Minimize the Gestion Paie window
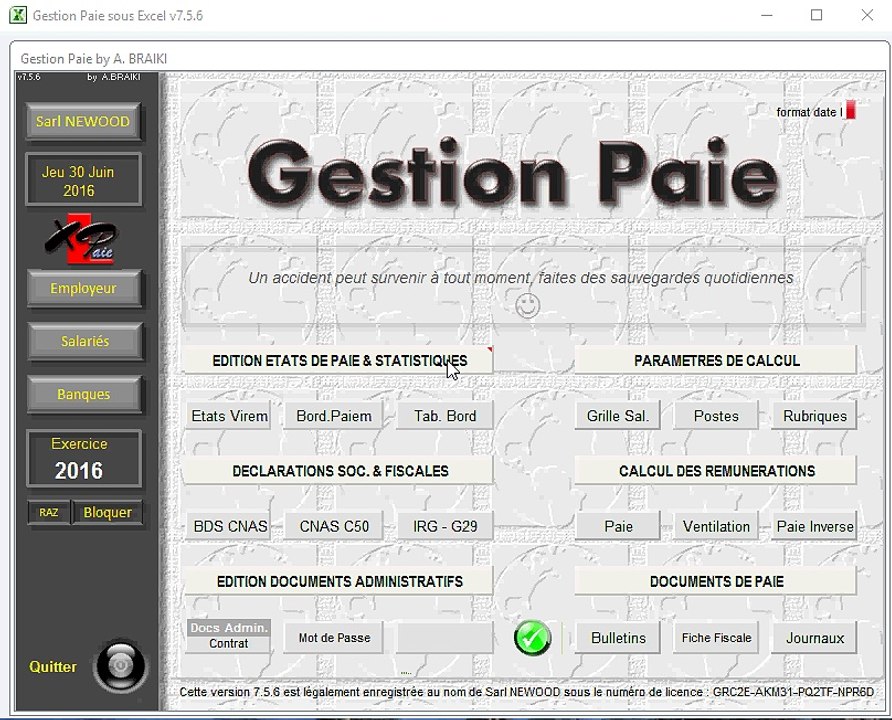The width and height of the screenshot is (892, 720). (767, 15)
